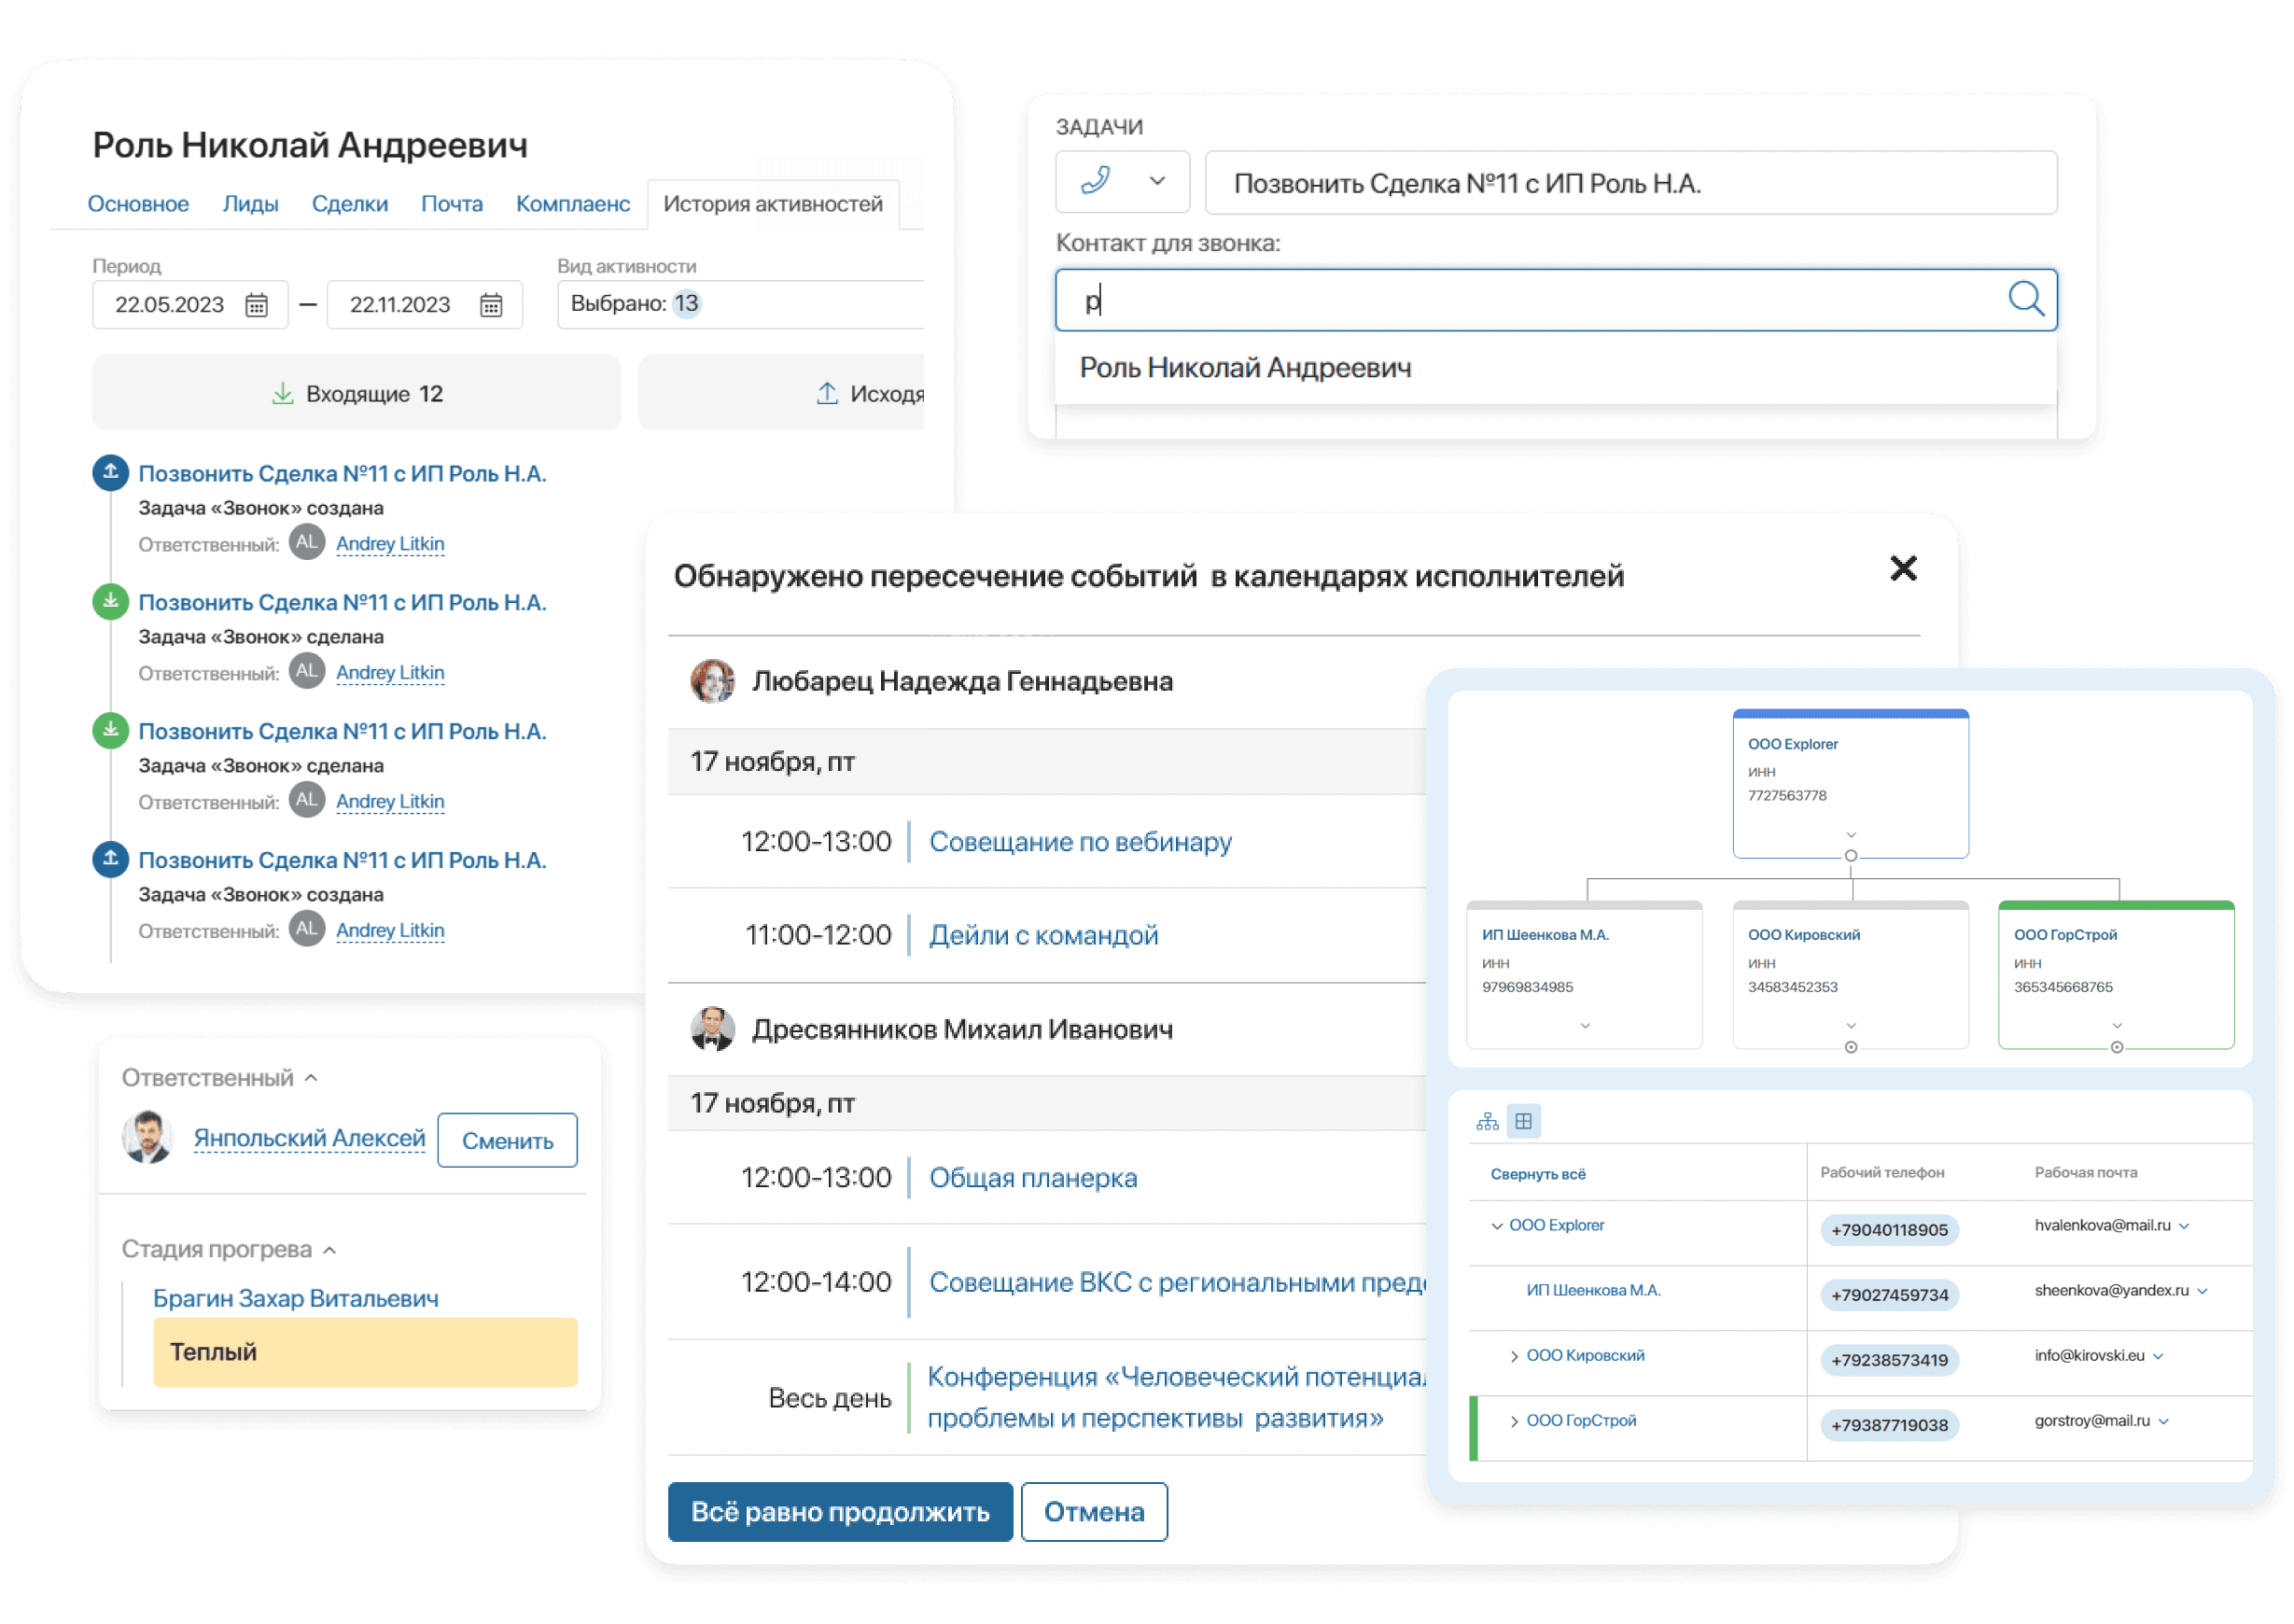Click Любарец Надежда Геннадьевна avatar
The height and width of the screenshot is (1624, 2294).
click(x=712, y=681)
